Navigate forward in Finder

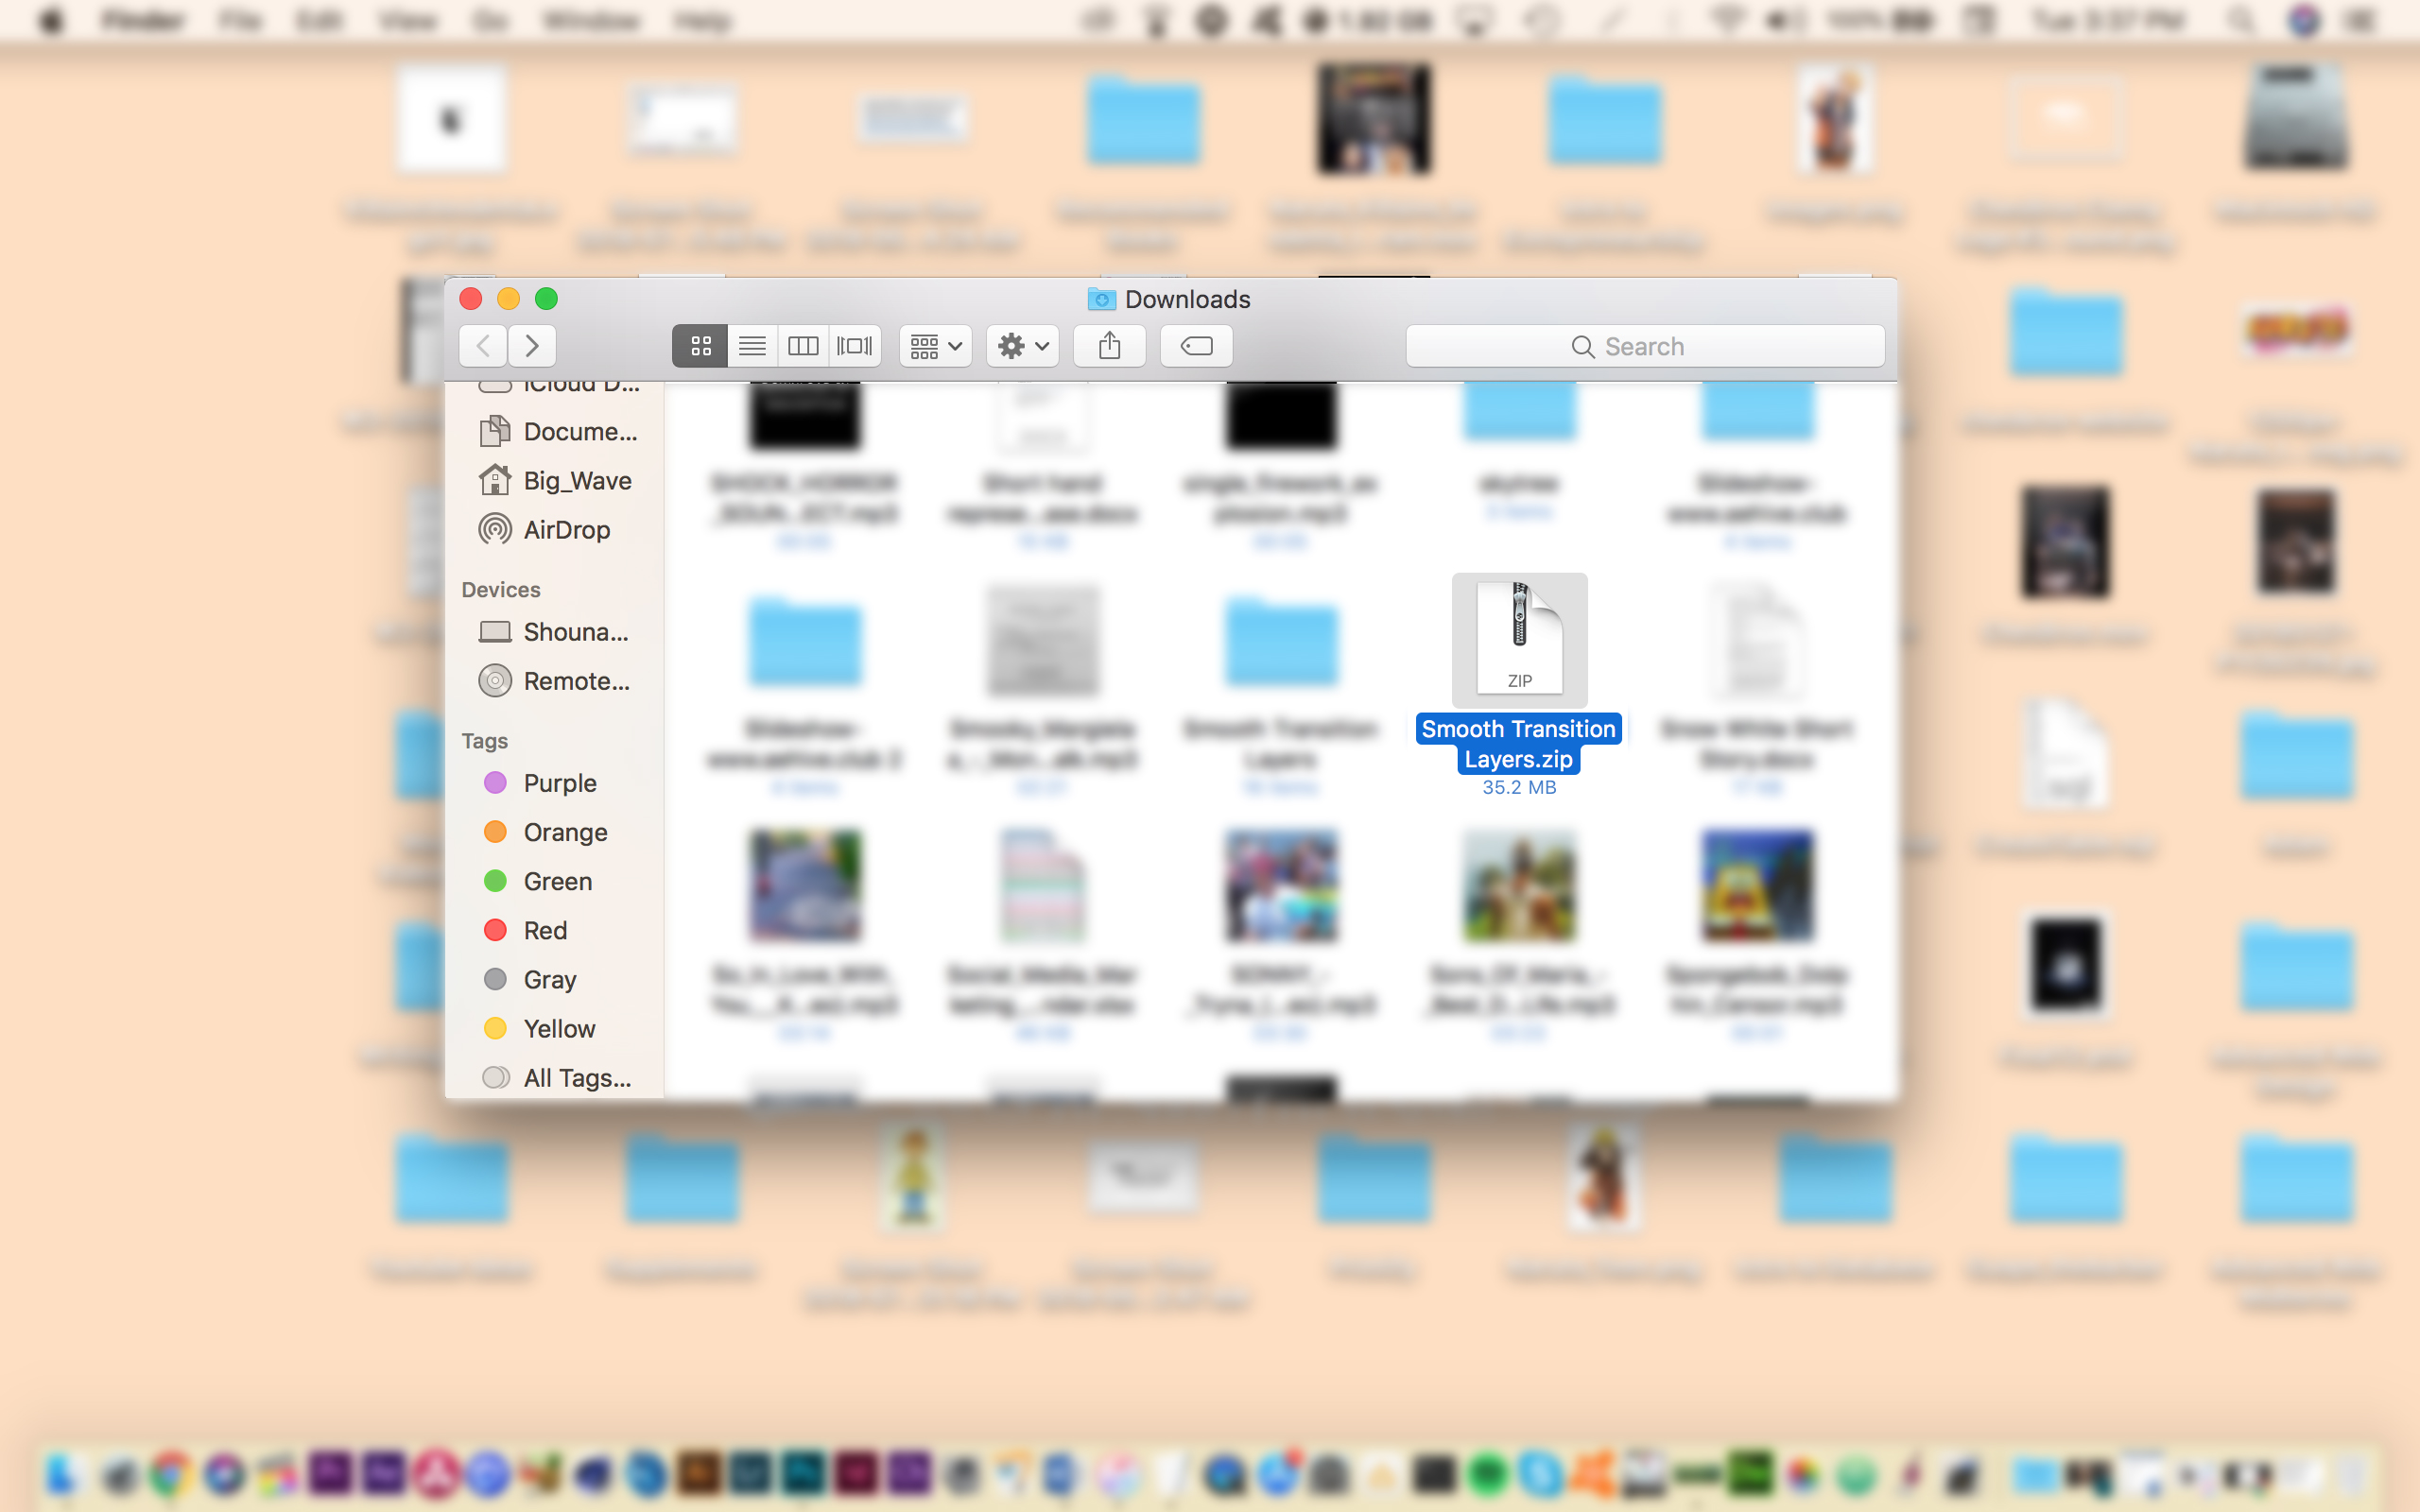531,345
